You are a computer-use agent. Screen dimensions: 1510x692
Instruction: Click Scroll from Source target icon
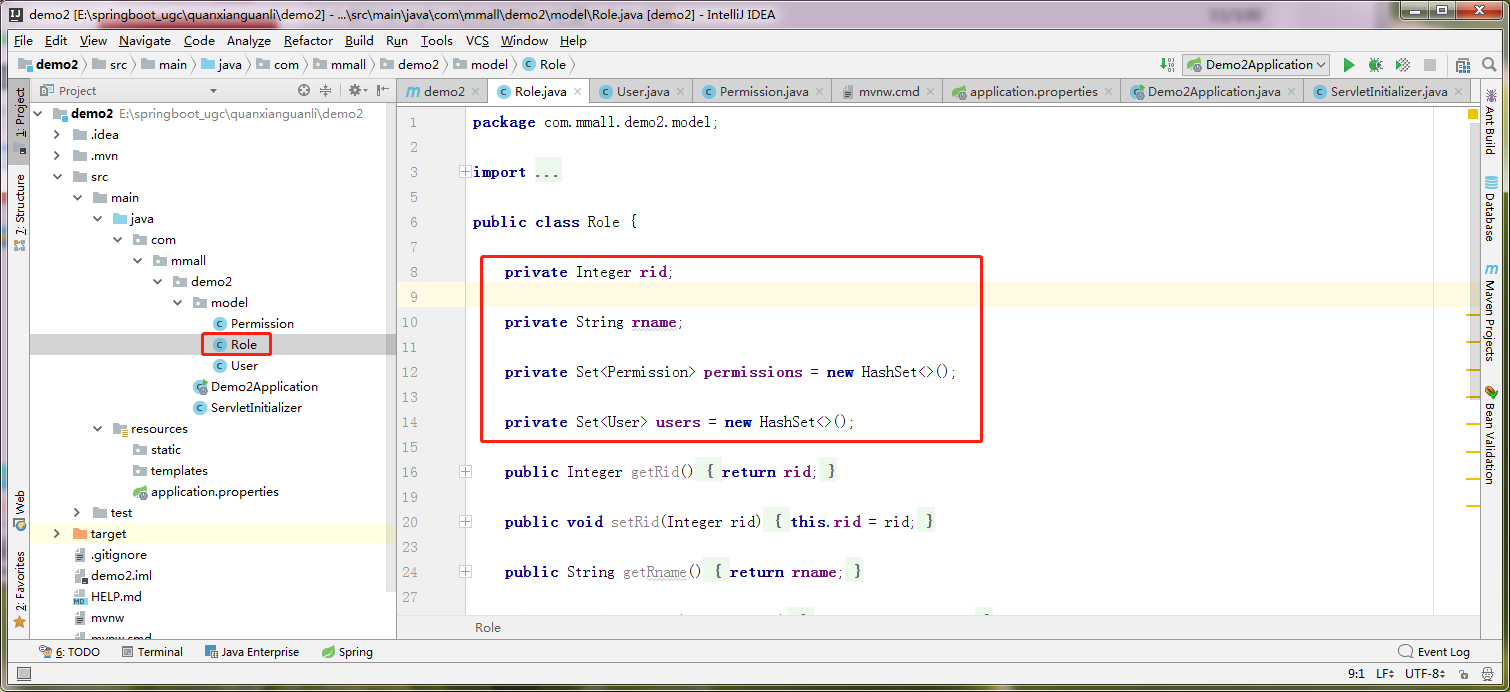(x=304, y=90)
